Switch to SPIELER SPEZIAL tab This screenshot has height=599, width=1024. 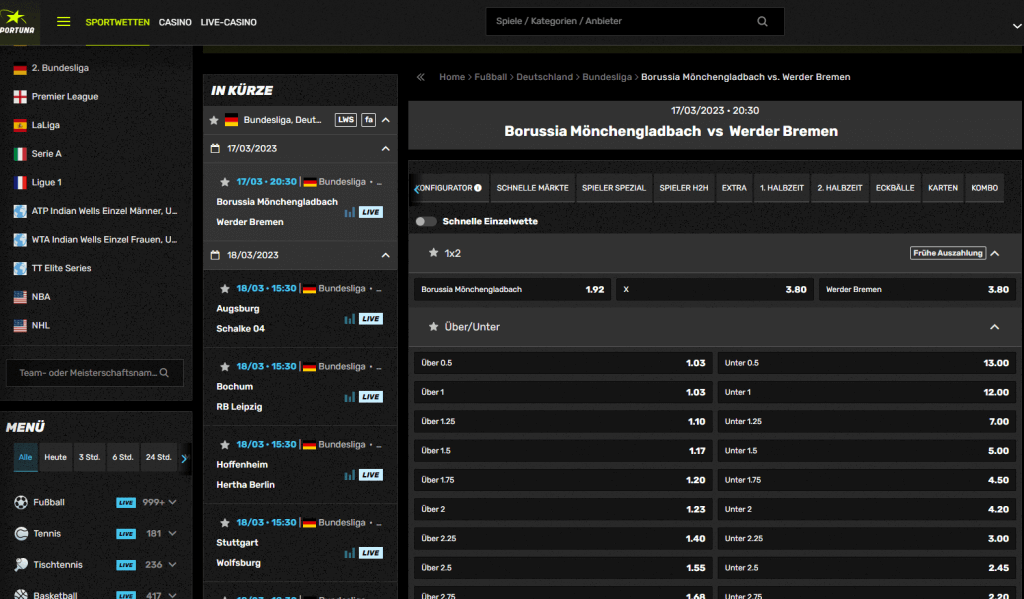point(614,188)
